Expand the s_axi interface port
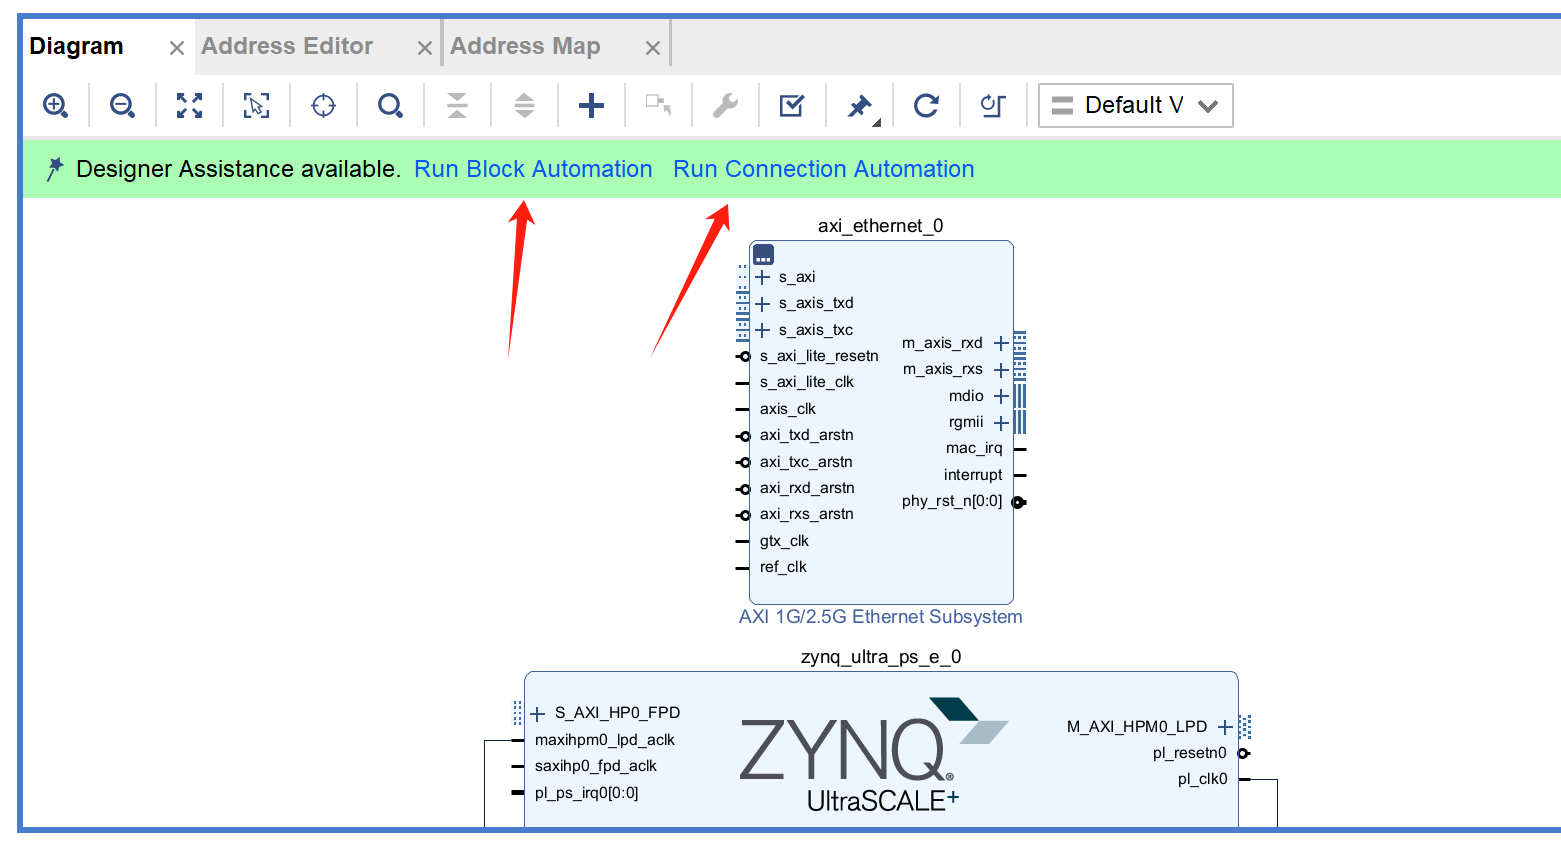 [x=763, y=277]
